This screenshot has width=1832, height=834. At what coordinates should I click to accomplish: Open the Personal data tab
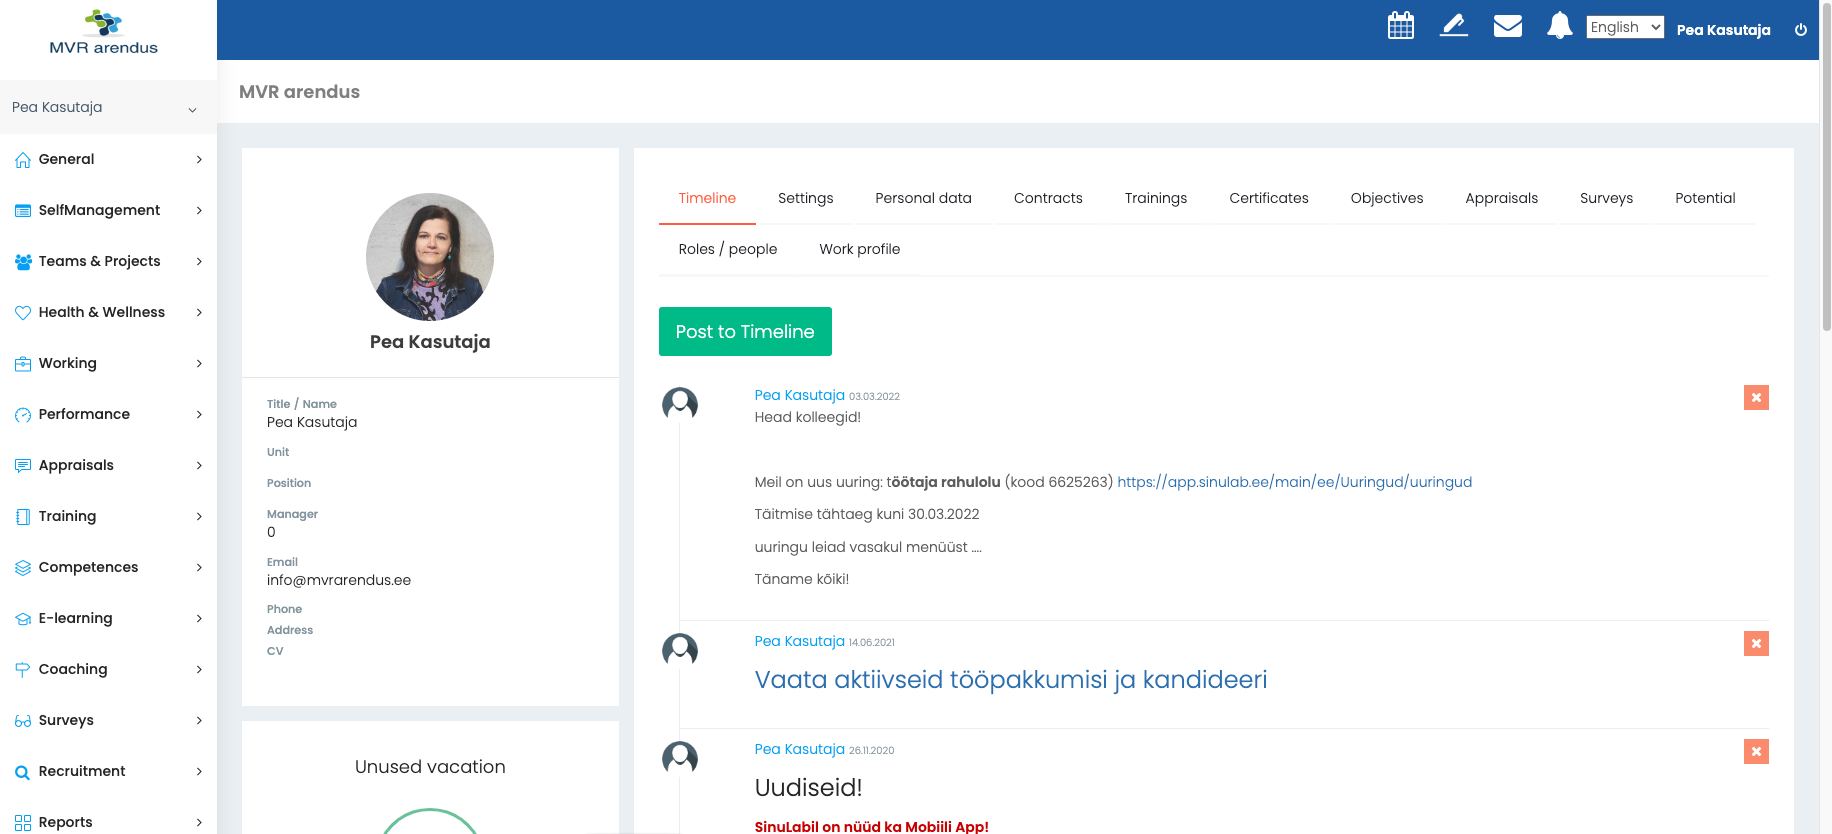(x=923, y=198)
